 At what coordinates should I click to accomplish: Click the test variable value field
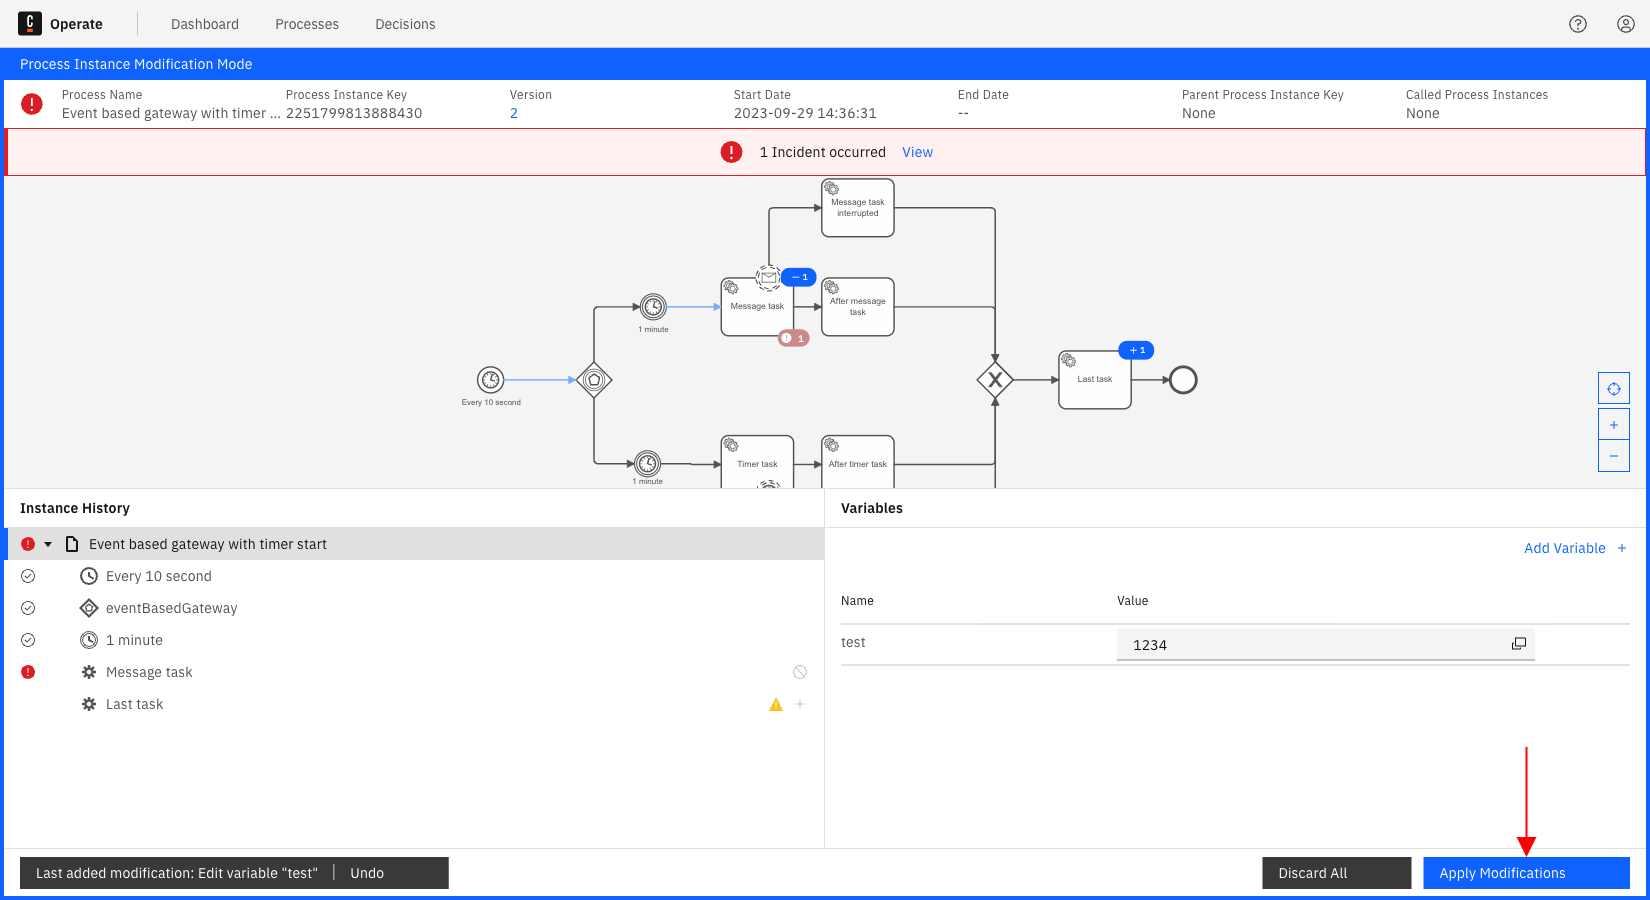(x=1310, y=645)
